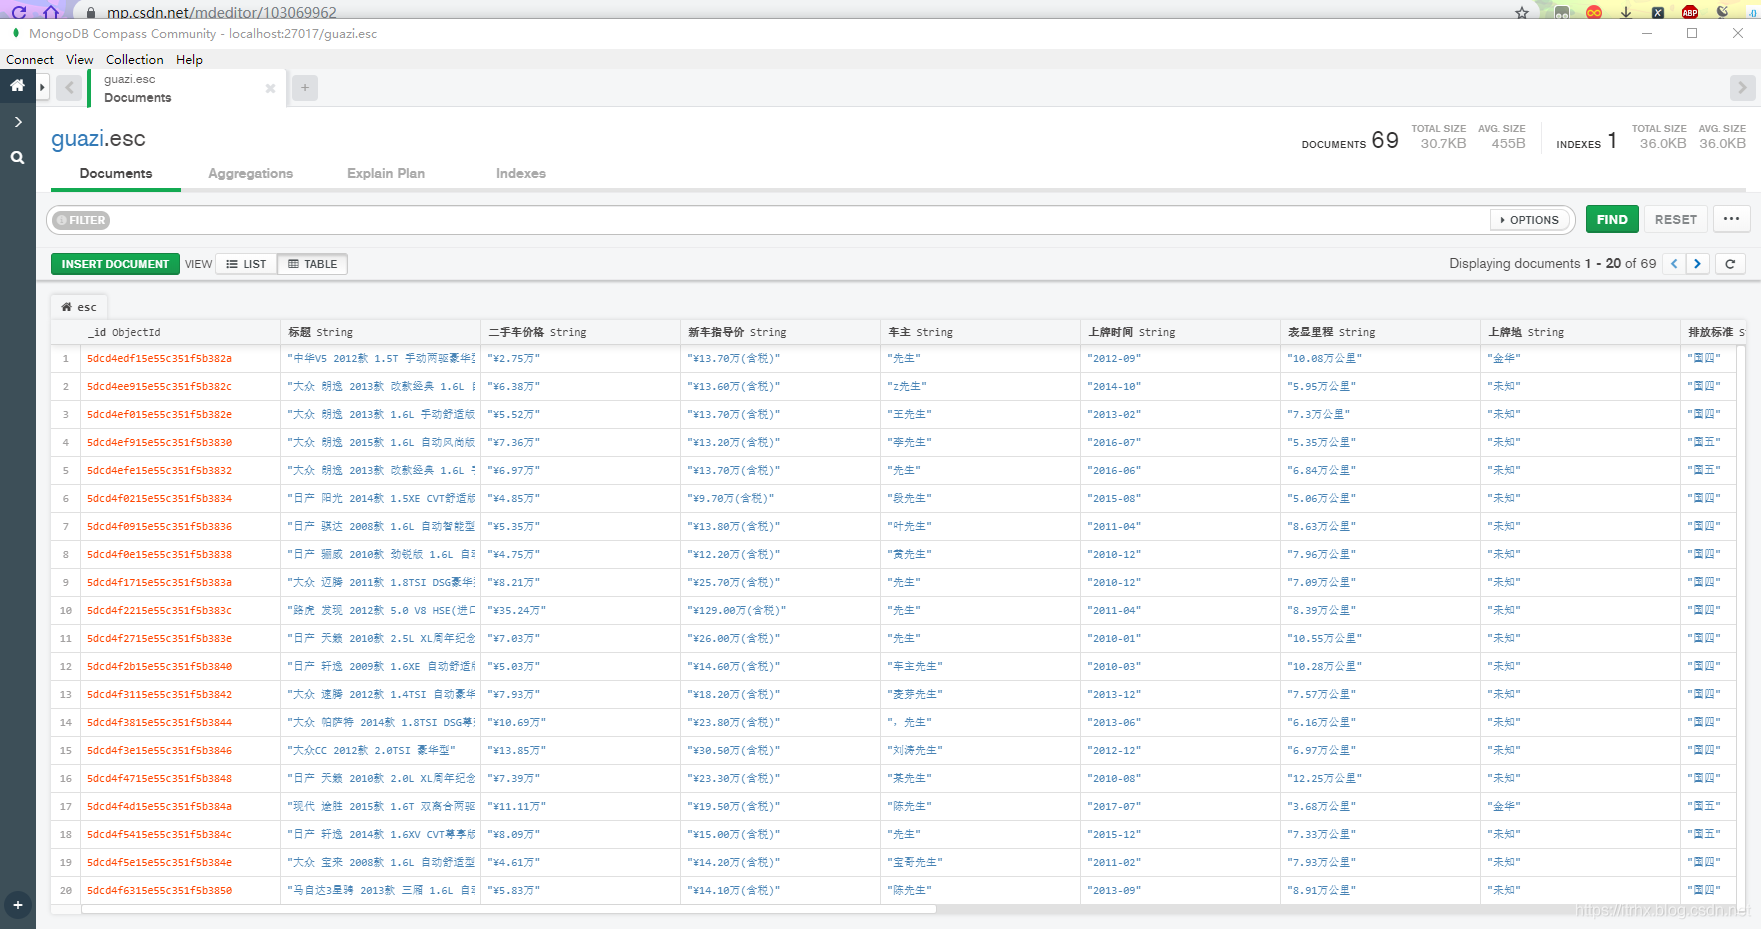The height and width of the screenshot is (929, 1761).
Task: Close the guazi.esc tab
Action: tap(270, 88)
